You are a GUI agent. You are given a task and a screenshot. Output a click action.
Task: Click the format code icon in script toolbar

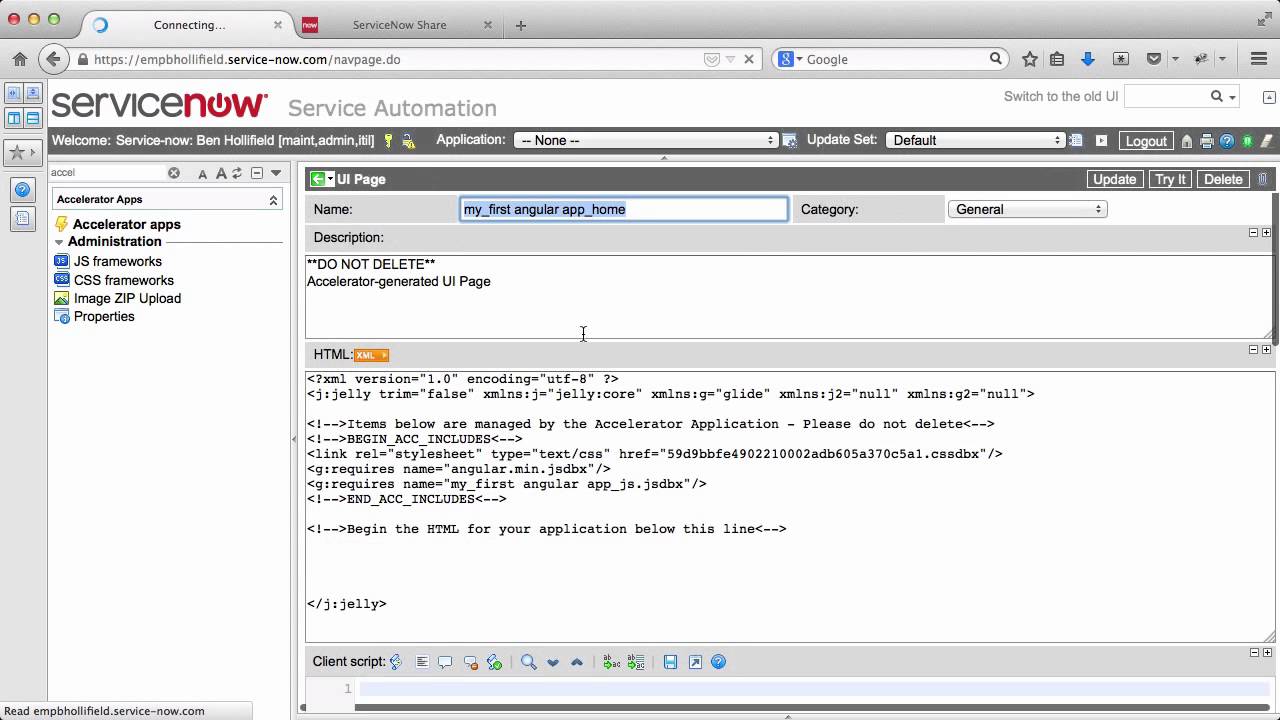422,662
